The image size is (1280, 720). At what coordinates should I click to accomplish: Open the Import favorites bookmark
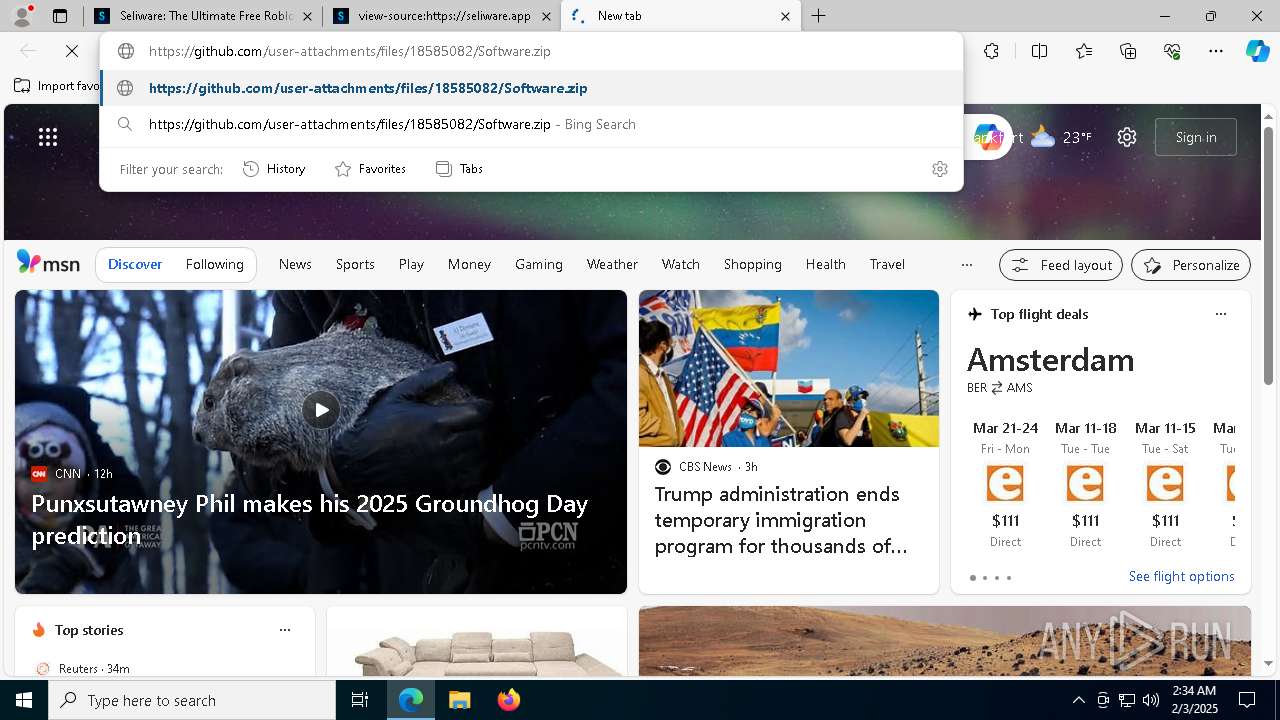tap(57, 86)
